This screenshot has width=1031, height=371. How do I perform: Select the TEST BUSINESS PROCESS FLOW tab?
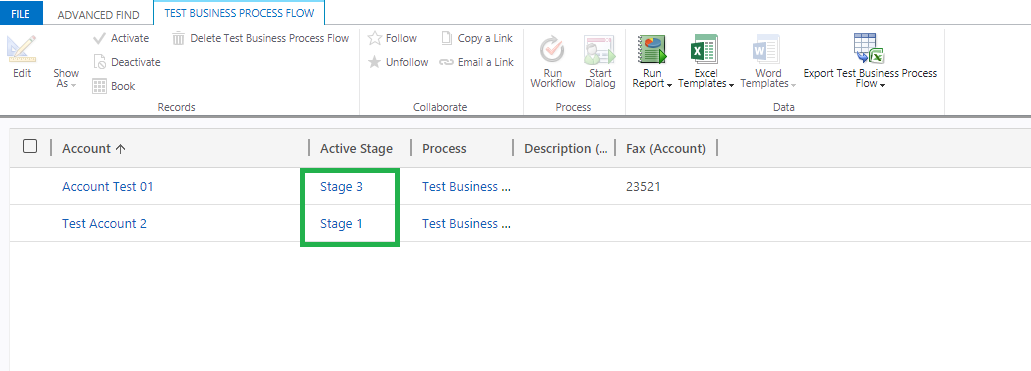tap(239, 12)
